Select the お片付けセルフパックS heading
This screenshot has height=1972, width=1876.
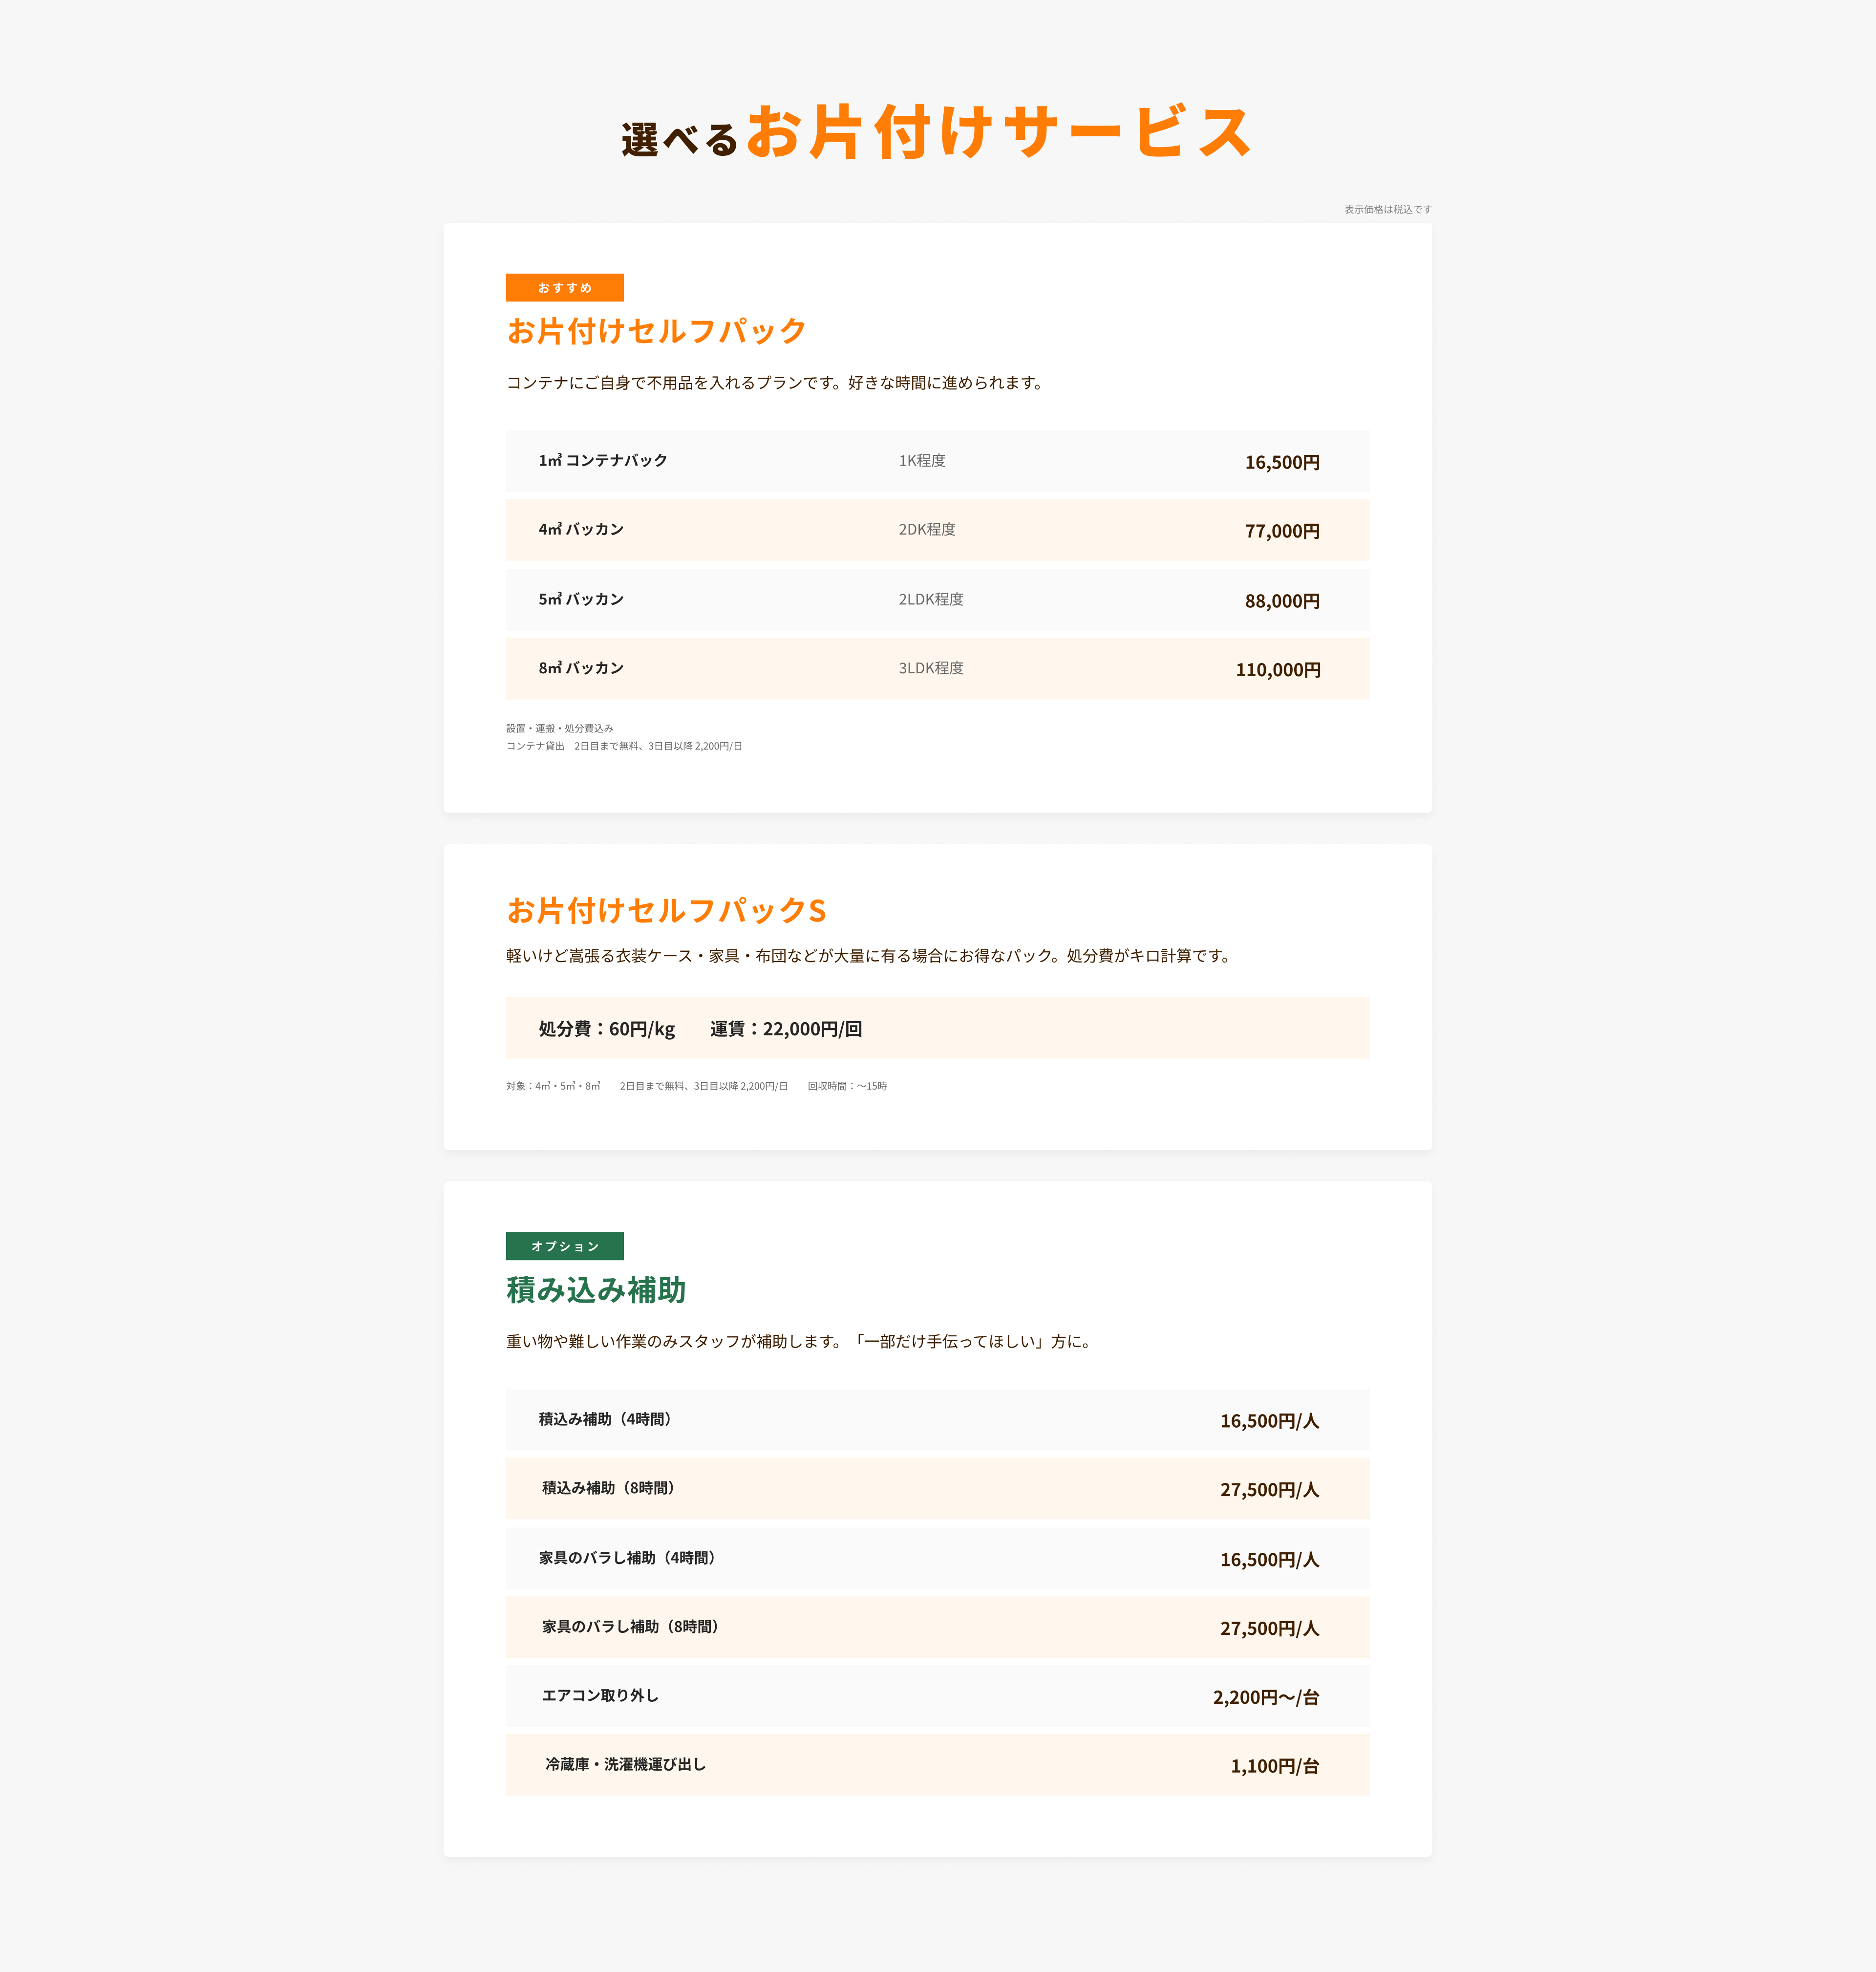[666, 911]
